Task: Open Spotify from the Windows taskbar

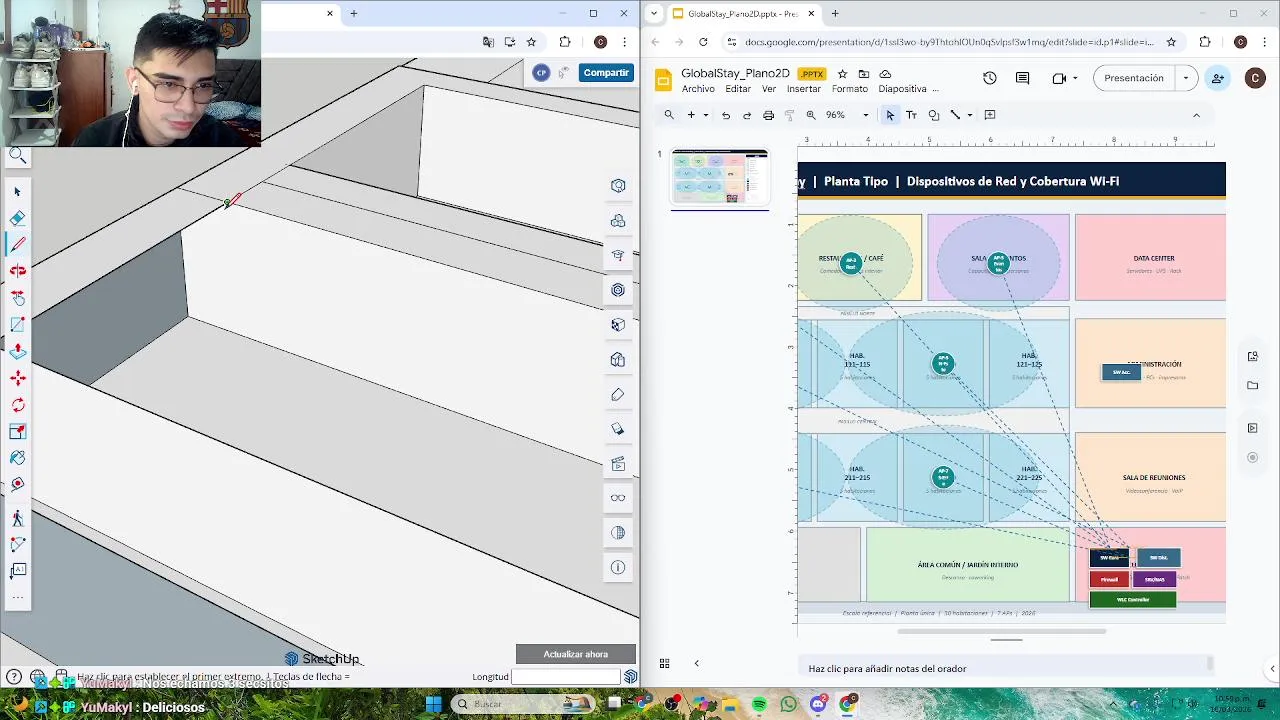Action: pos(759,705)
